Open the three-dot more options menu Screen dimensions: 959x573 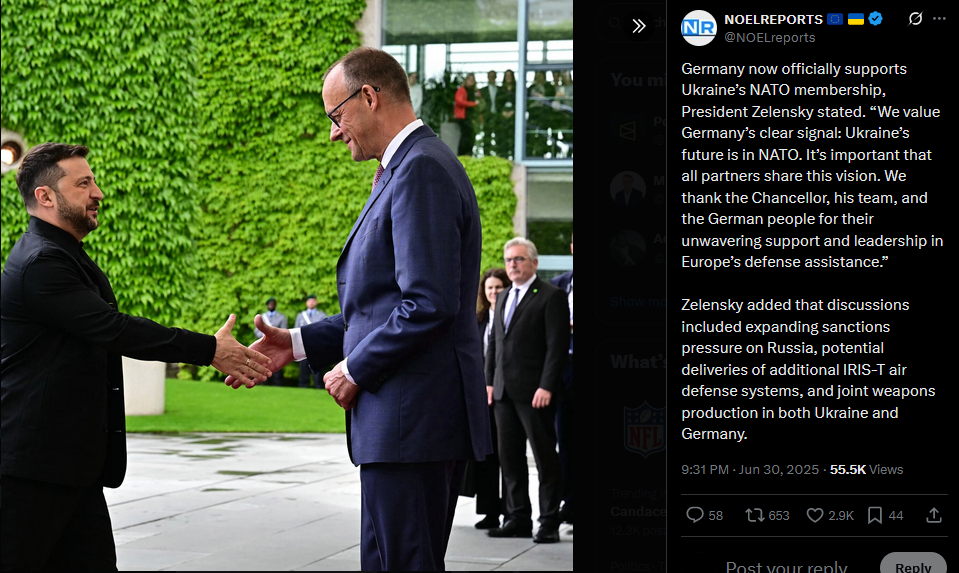(x=939, y=19)
